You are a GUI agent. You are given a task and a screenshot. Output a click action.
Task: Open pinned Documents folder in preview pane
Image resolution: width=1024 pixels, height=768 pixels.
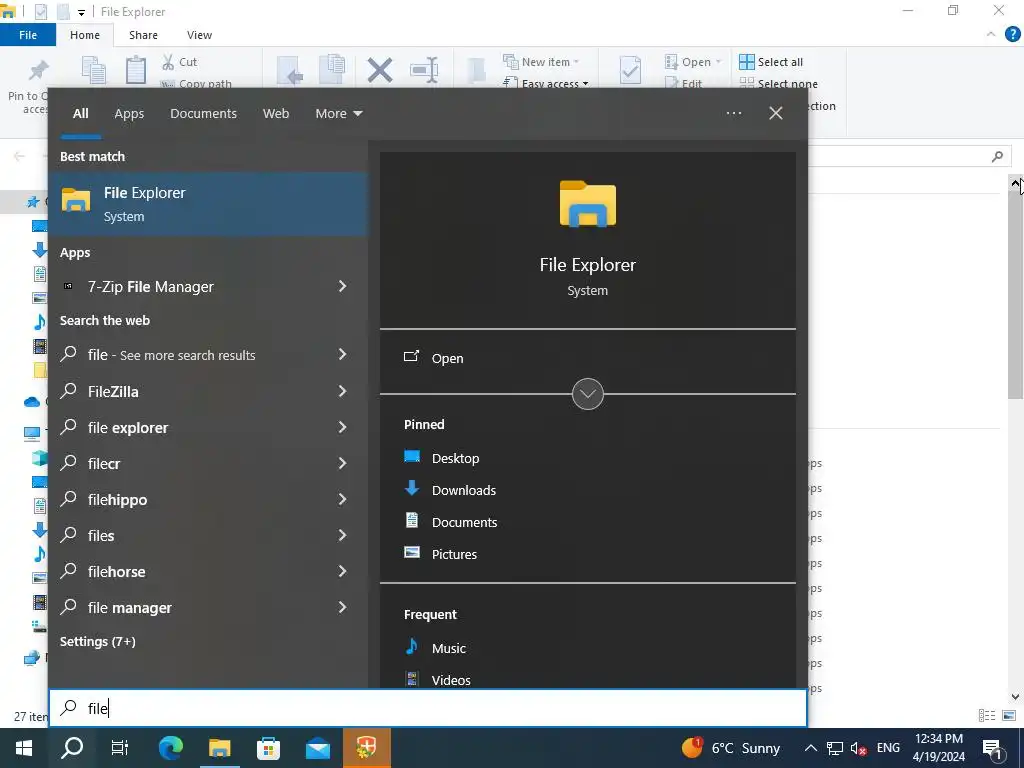pos(451,522)
